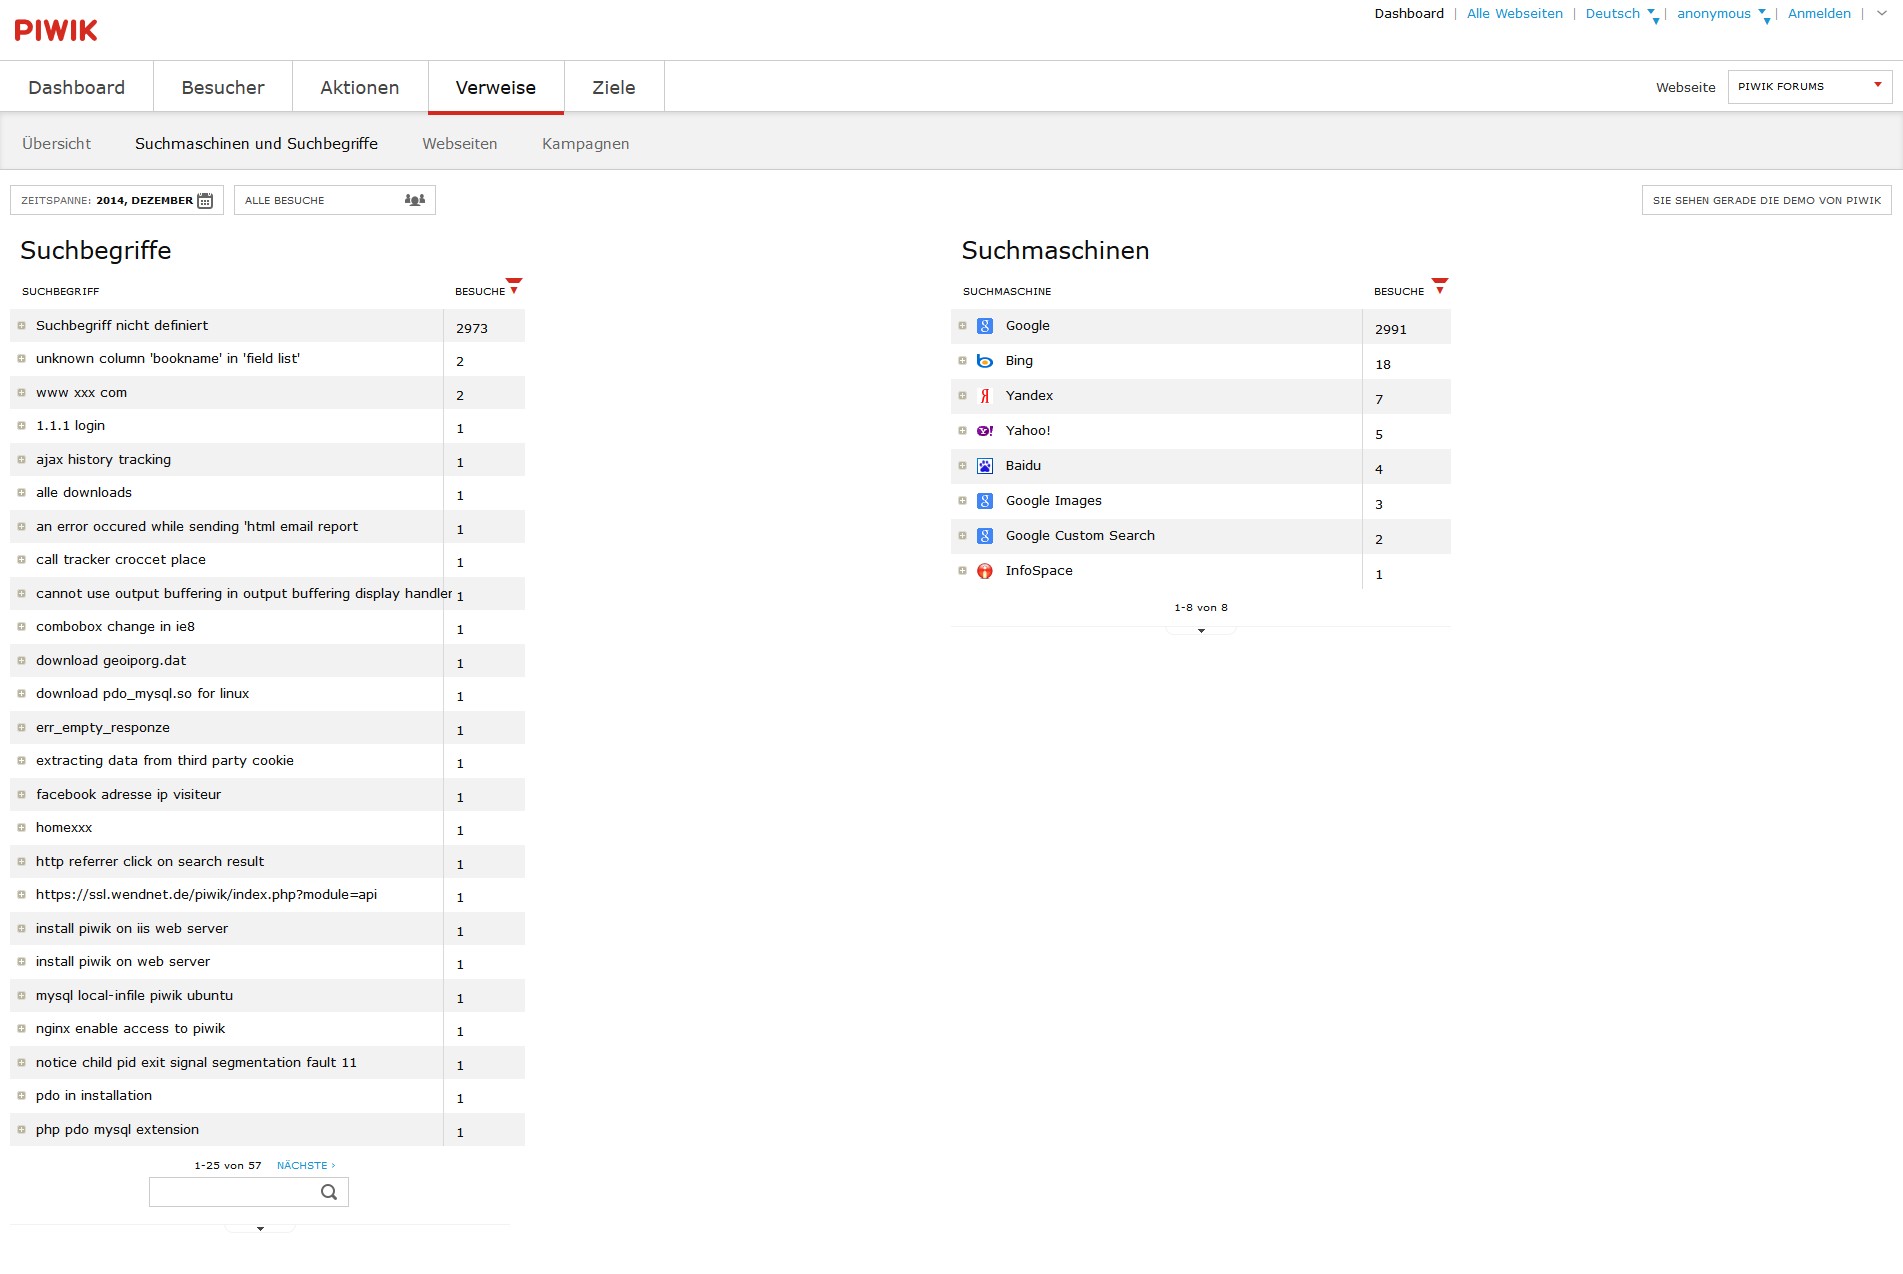
Task: Click the Yandex search engine icon
Action: (x=985, y=396)
